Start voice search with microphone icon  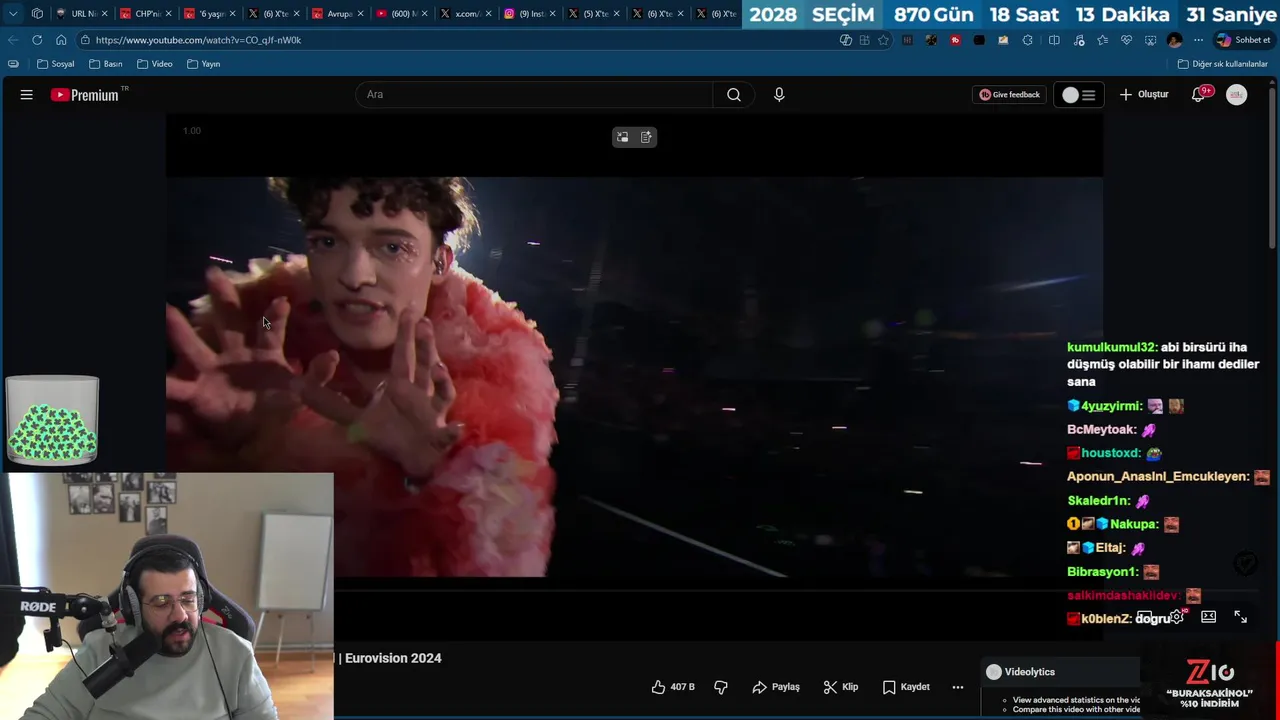779,95
